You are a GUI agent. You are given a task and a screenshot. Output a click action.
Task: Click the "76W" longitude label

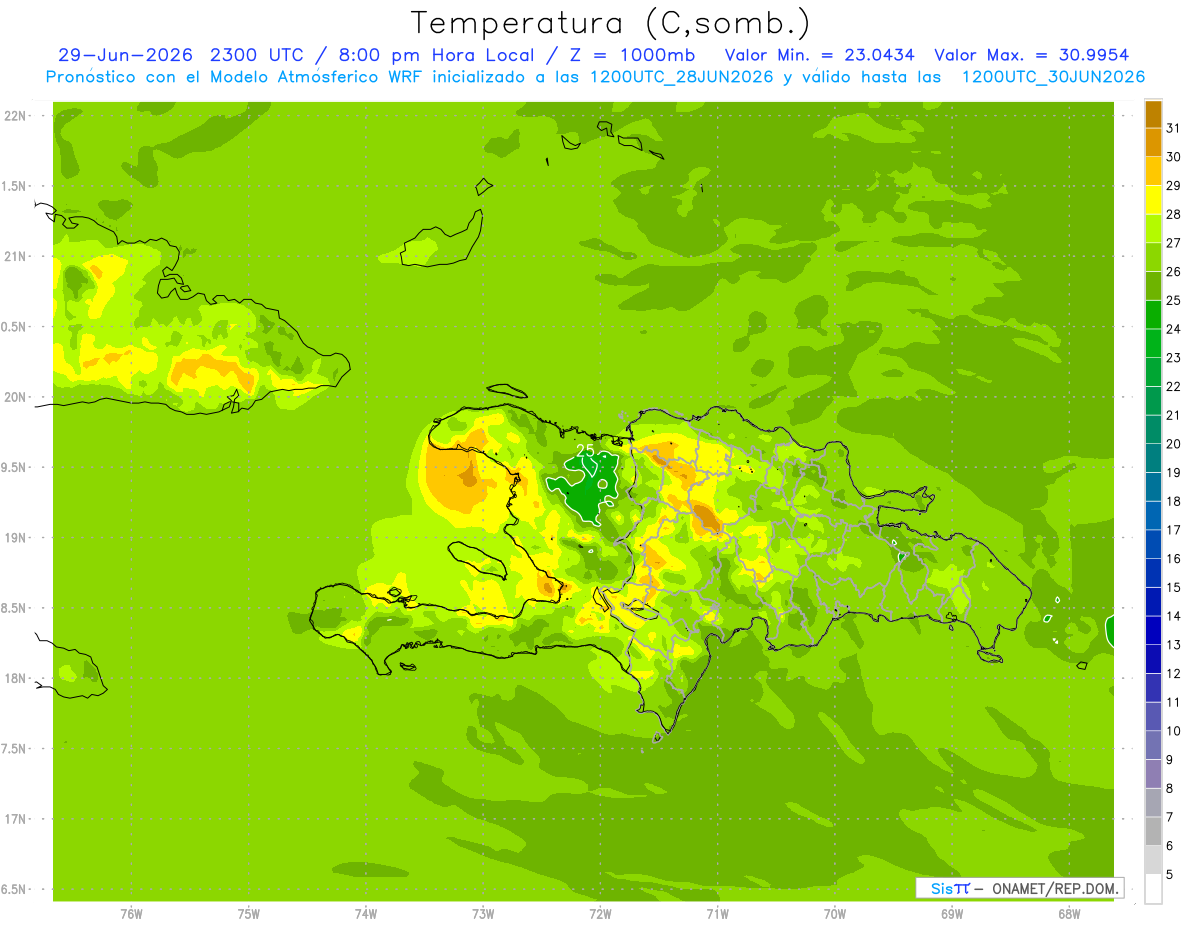(131, 914)
